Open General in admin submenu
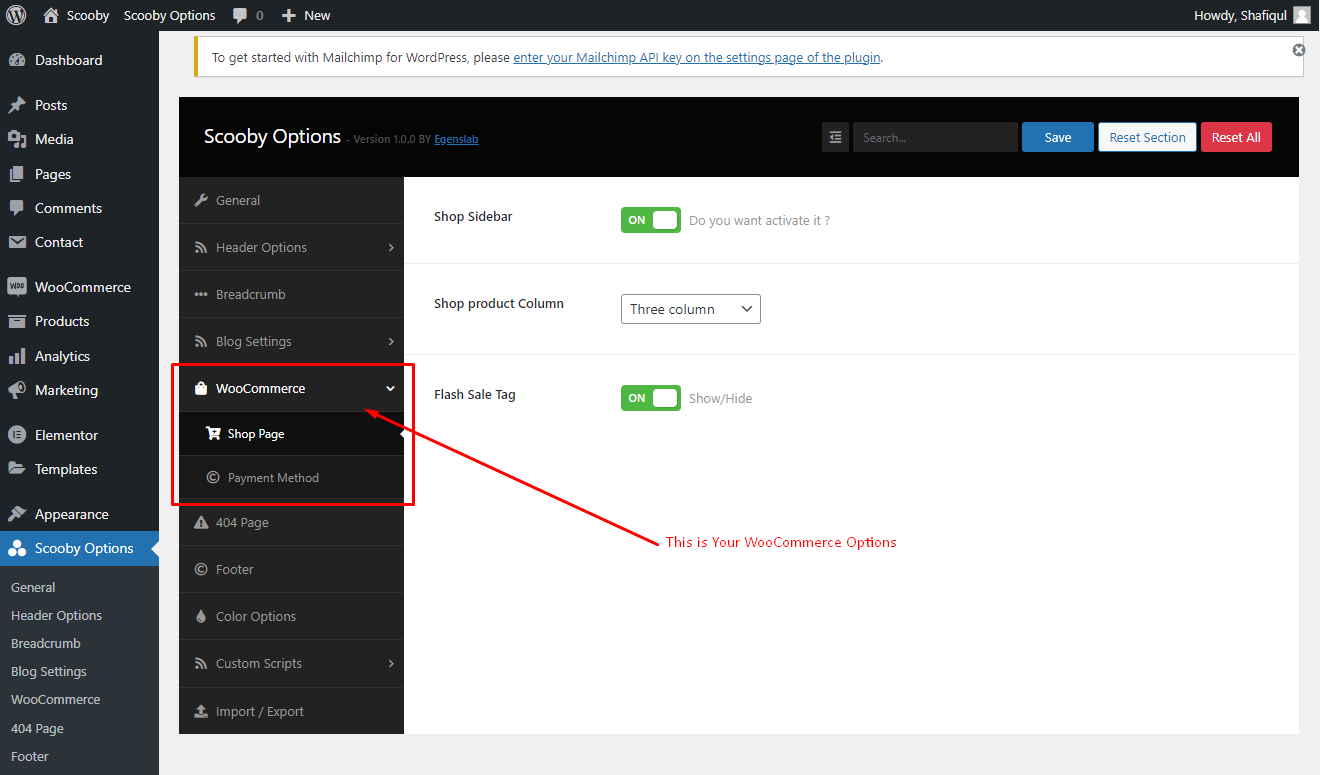 (33, 587)
